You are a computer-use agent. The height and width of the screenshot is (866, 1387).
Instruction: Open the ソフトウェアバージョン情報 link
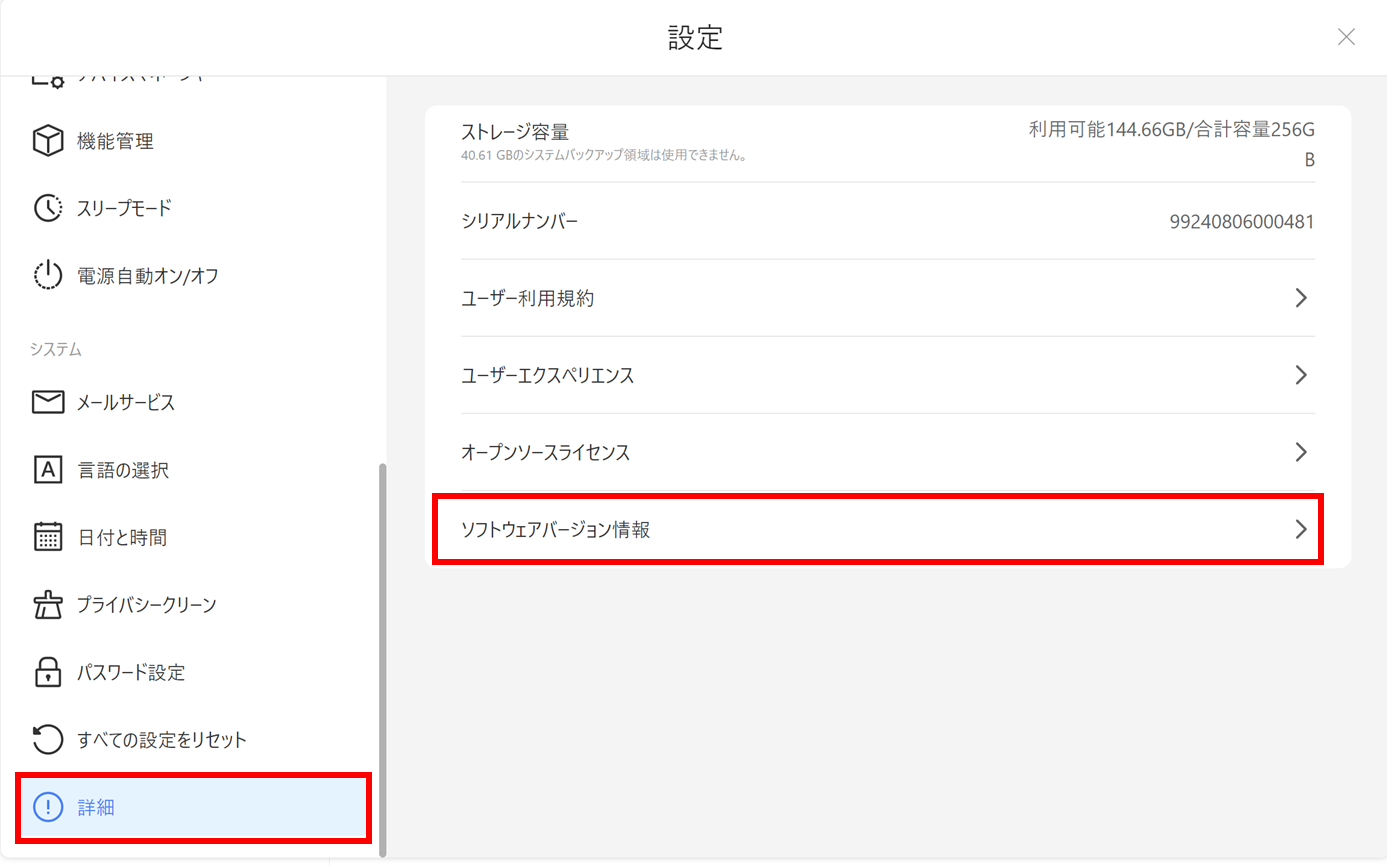tap(555, 530)
